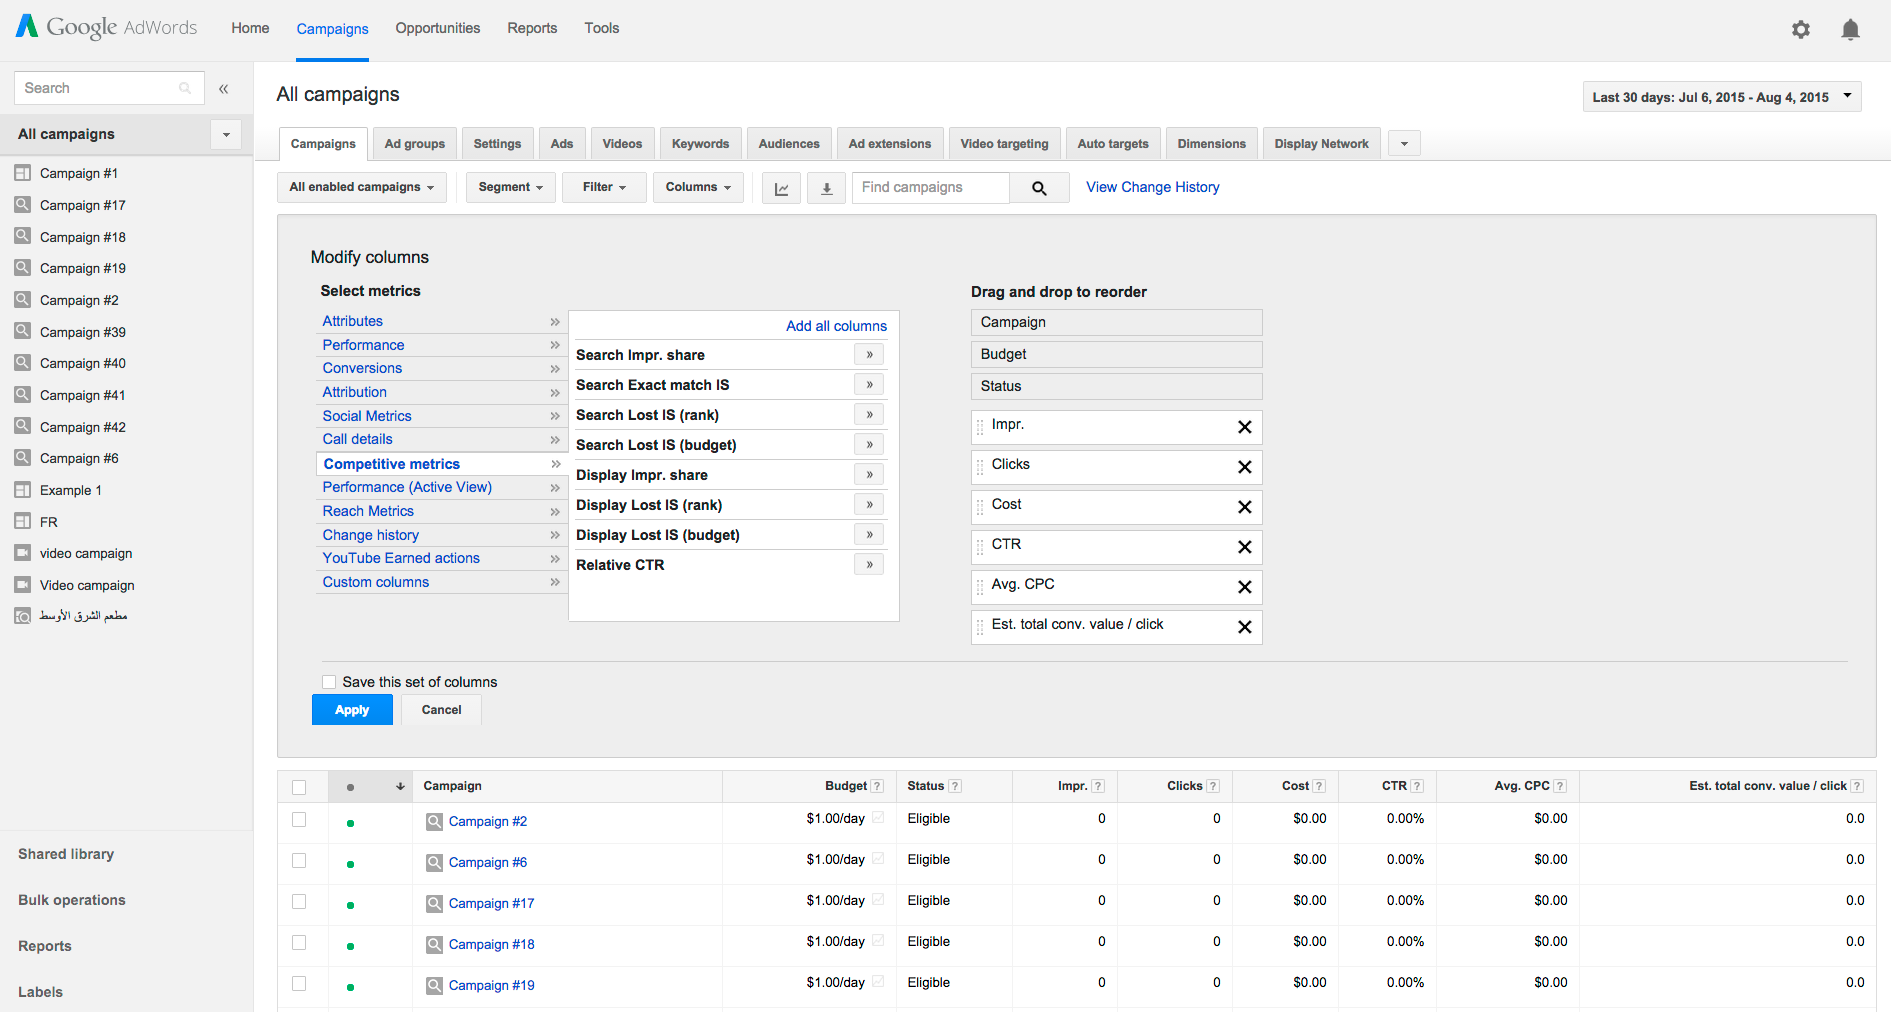This screenshot has width=1891, height=1012.
Task: Check Save this set of columns
Action: pyautogui.click(x=329, y=682)
